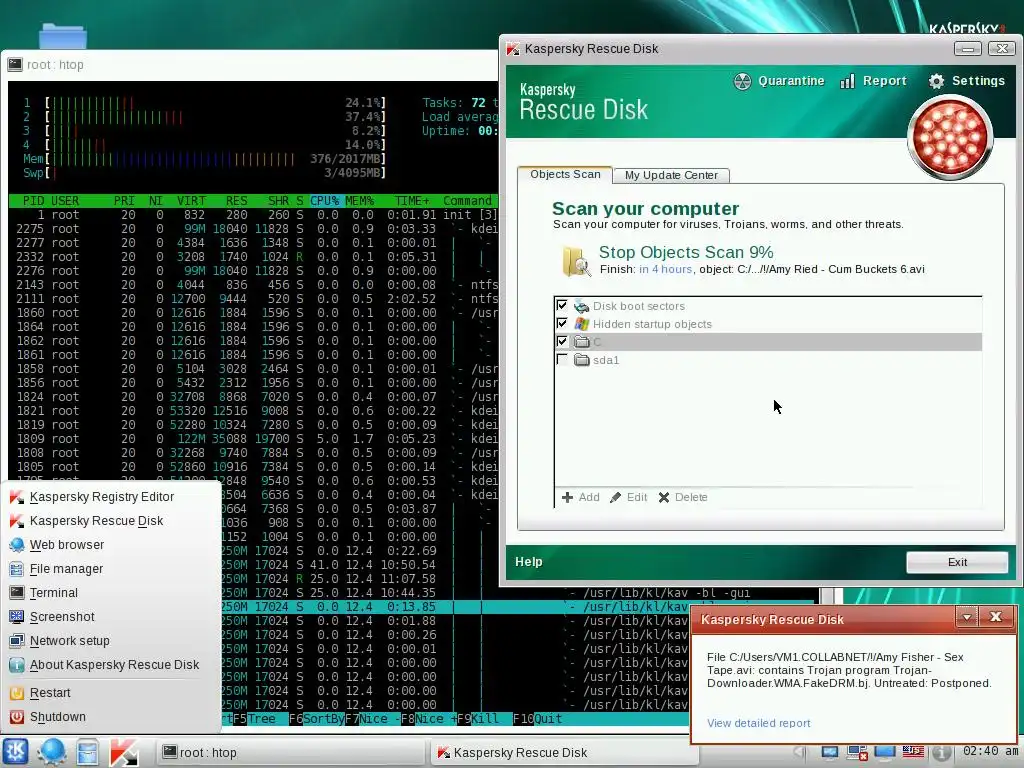This screenshot has height=768, width=1024.
Task: Switch to My Update Center tab
Action: point(671,175)
